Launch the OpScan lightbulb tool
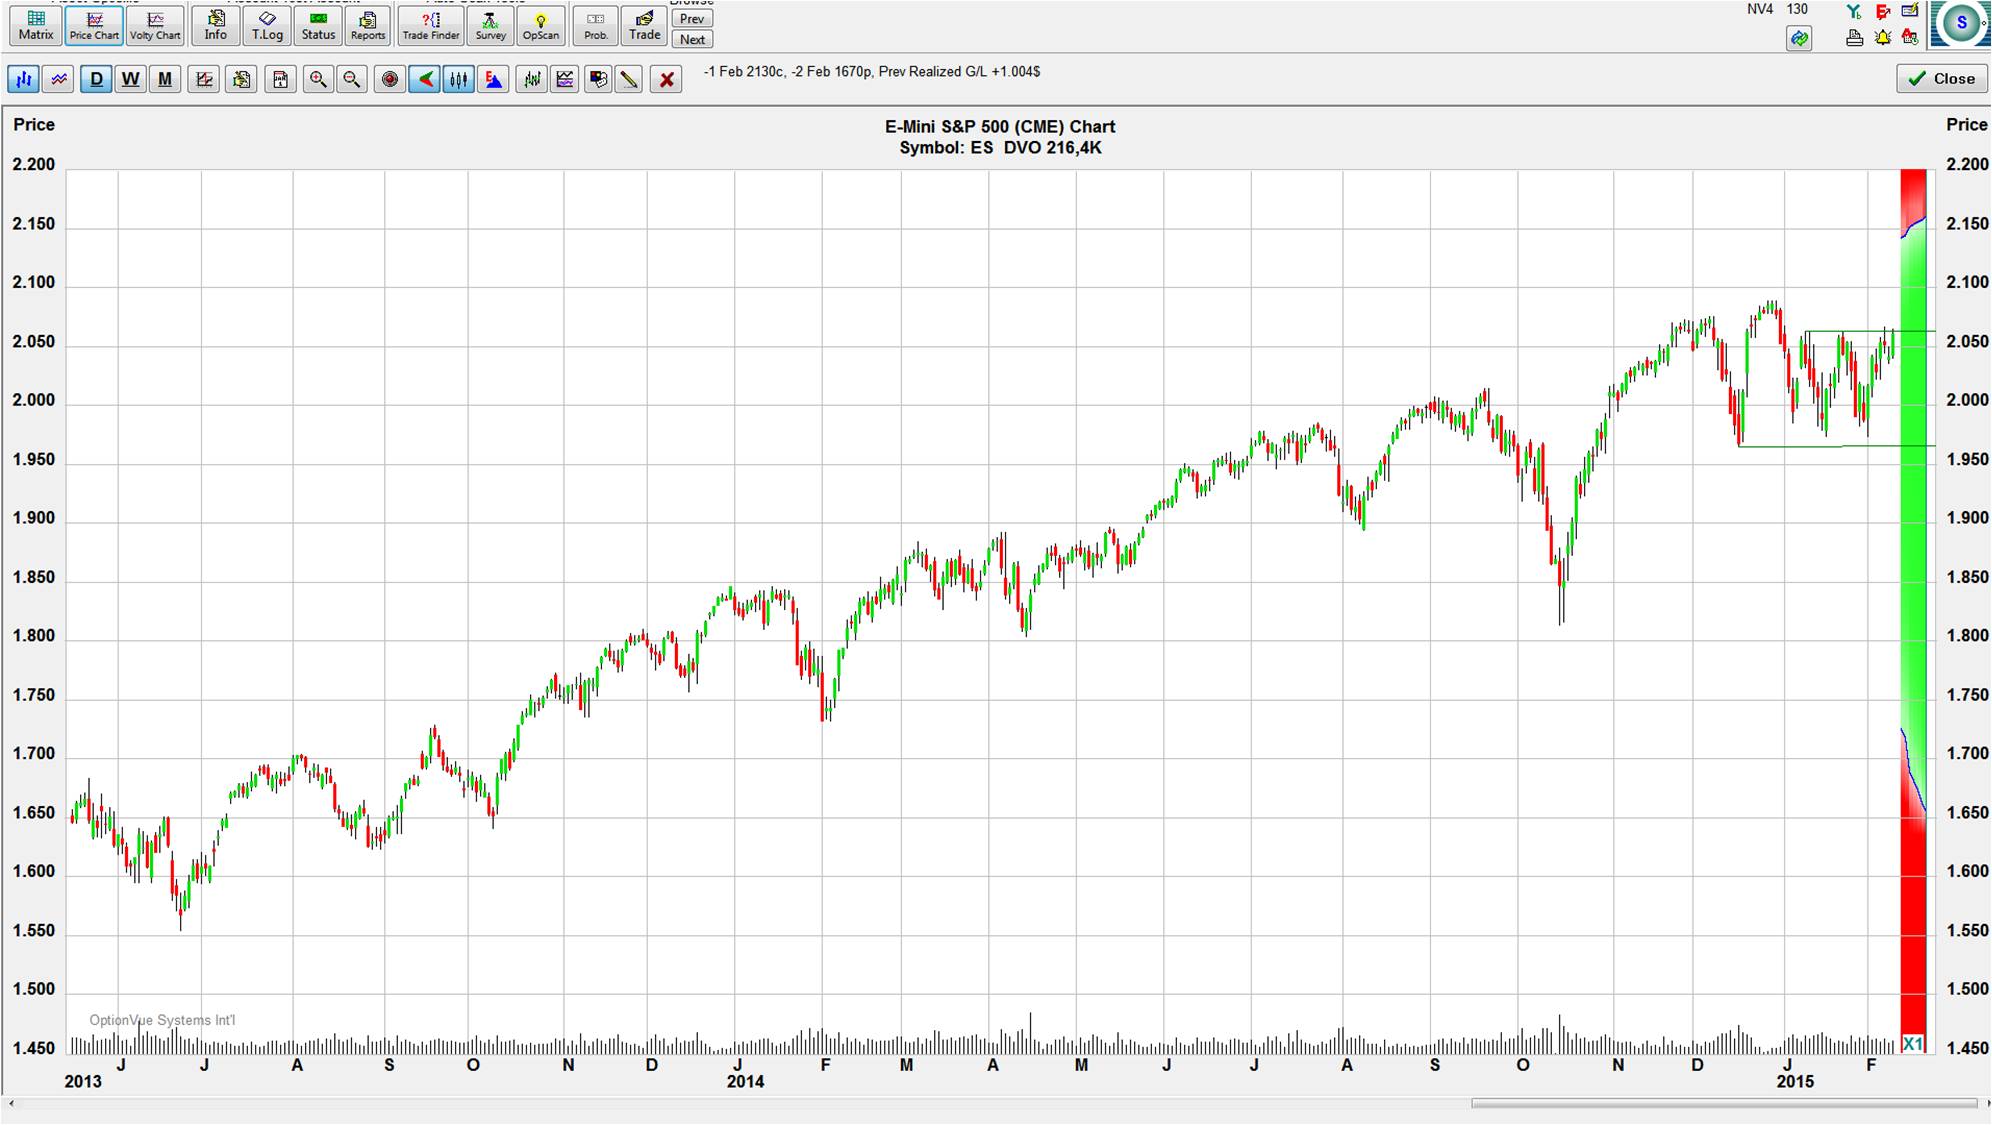 [540, 25]
